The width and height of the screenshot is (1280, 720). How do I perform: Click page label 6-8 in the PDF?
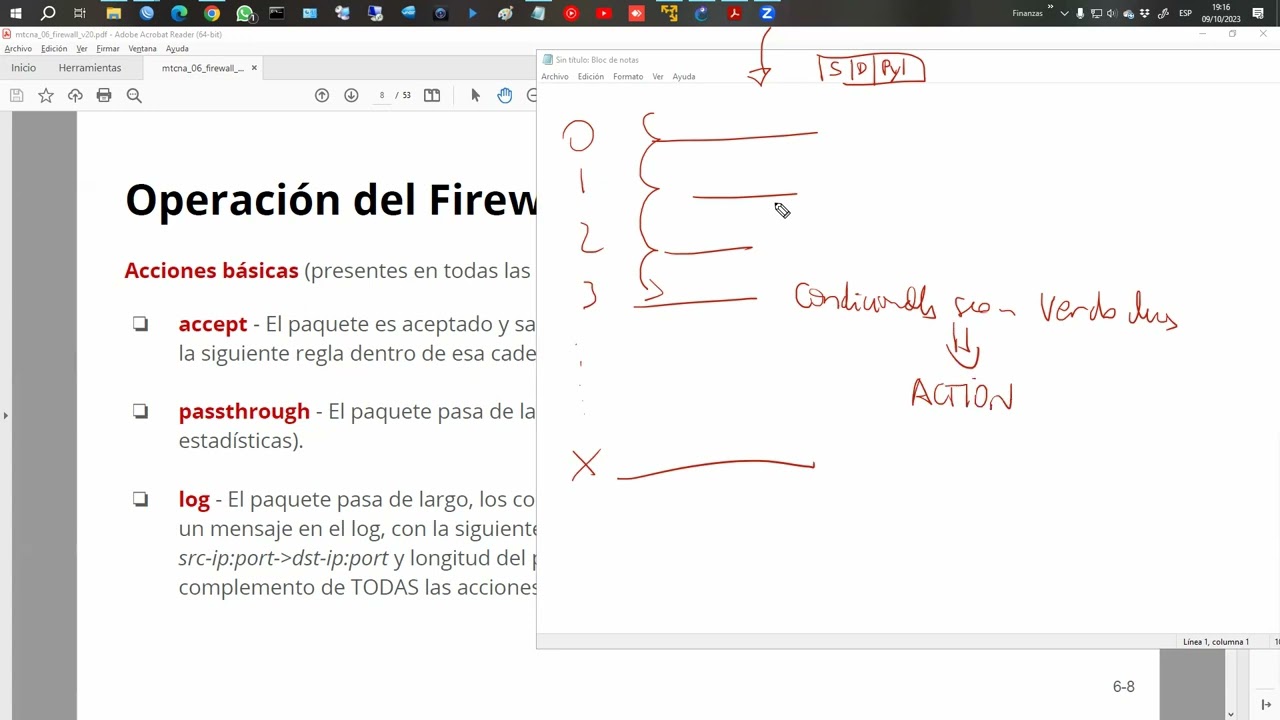point(1124,687)
